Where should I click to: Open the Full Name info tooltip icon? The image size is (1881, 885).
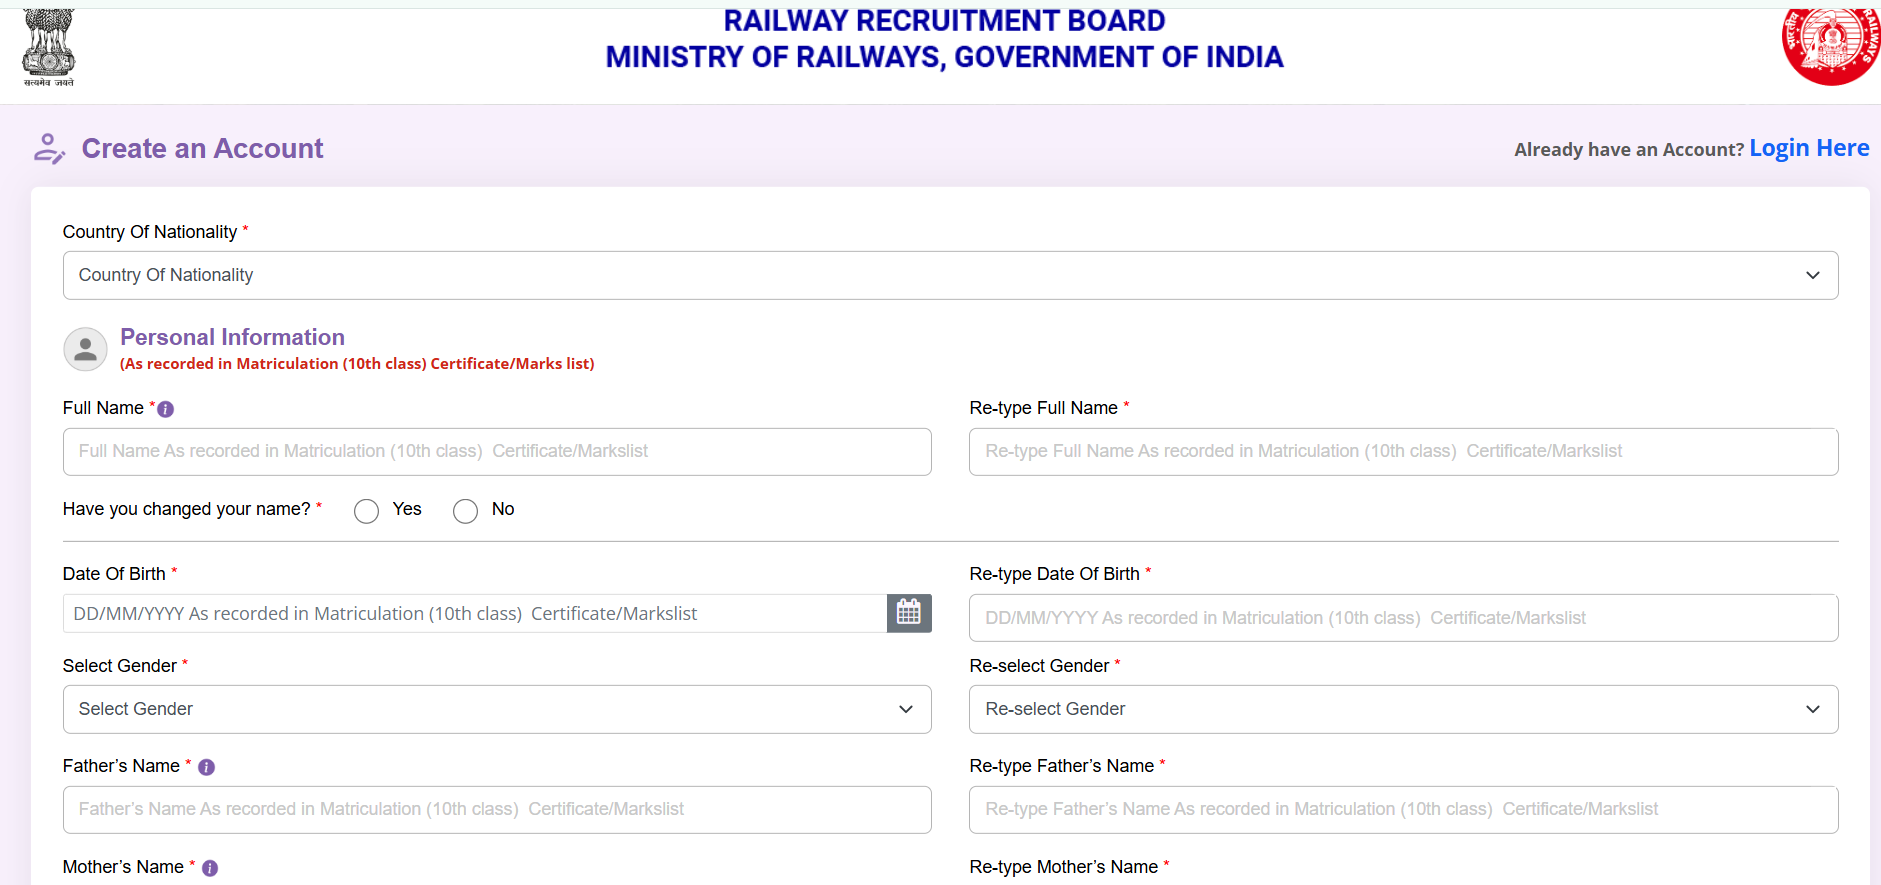[x=166, y=409]
